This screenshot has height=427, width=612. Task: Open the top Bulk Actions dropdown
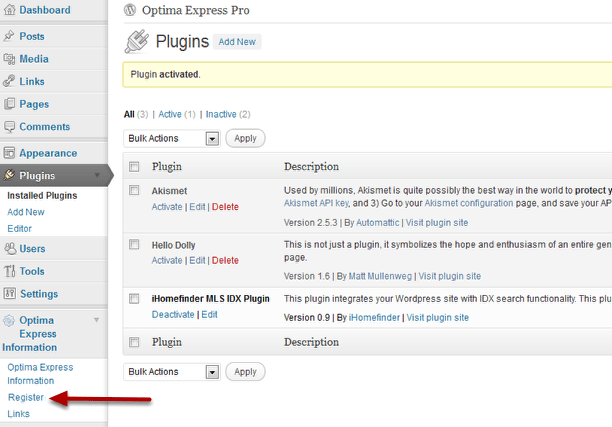coord(172,139)
